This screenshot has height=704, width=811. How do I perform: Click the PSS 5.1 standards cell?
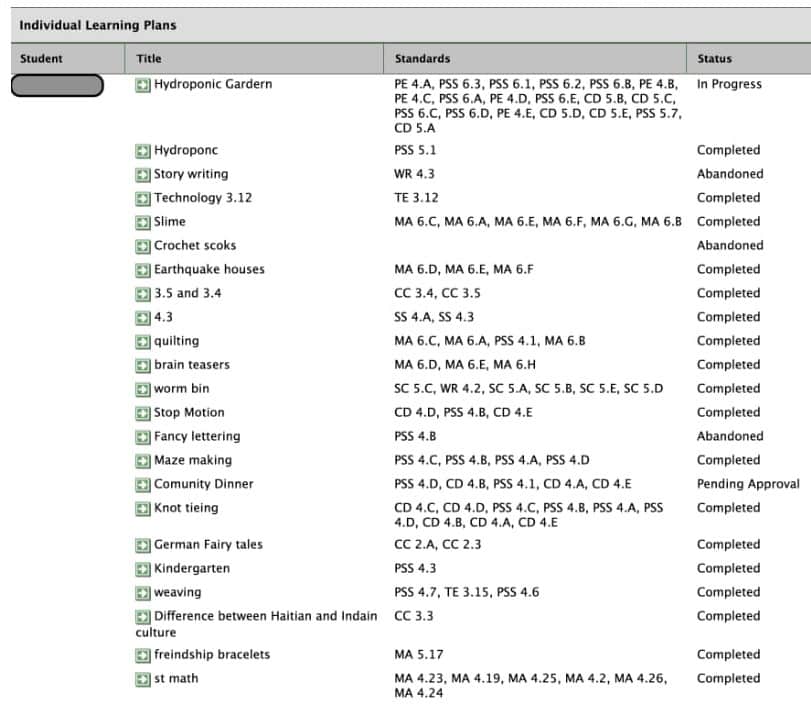[x=415, y=150]
